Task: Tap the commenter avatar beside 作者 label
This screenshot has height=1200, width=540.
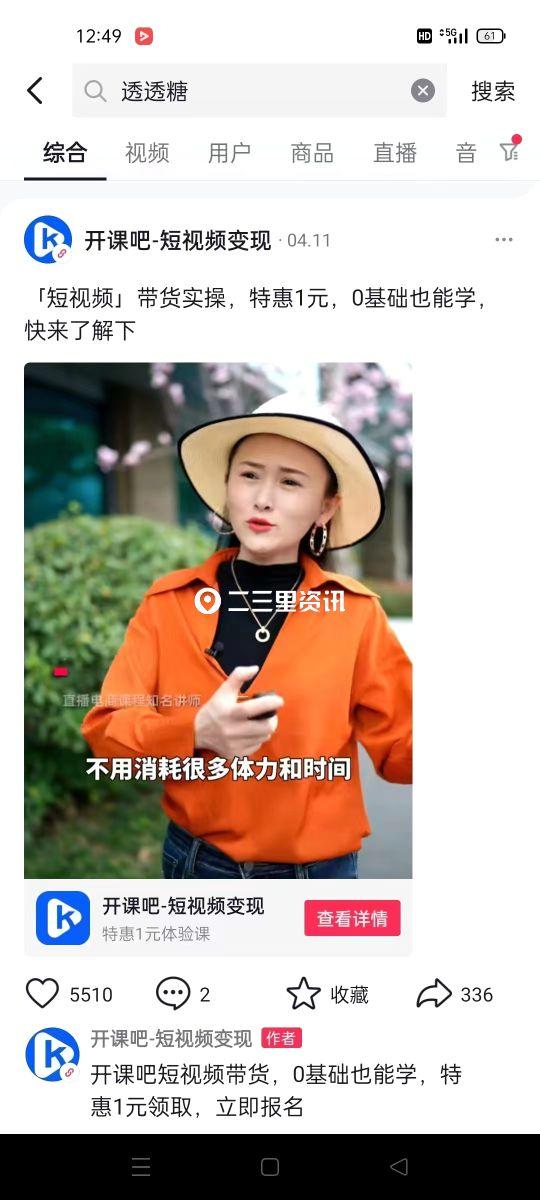Action: pos(52,1054)
